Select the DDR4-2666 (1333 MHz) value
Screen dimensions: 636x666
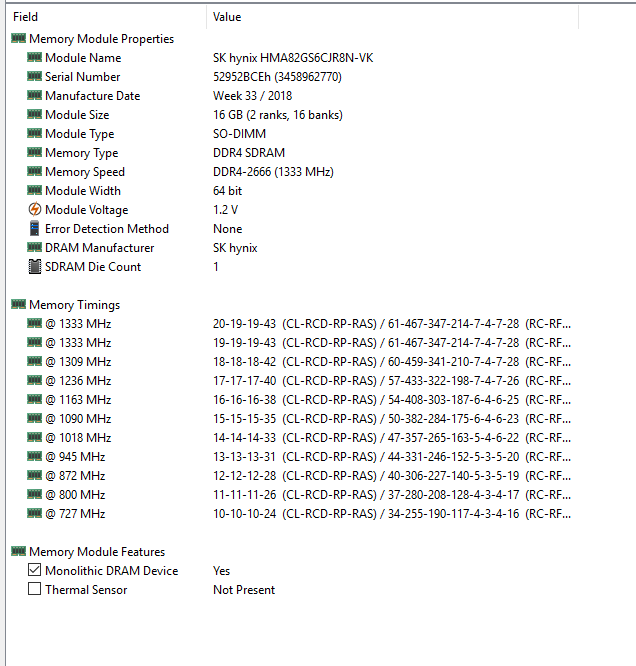click(x=274, y=172)
